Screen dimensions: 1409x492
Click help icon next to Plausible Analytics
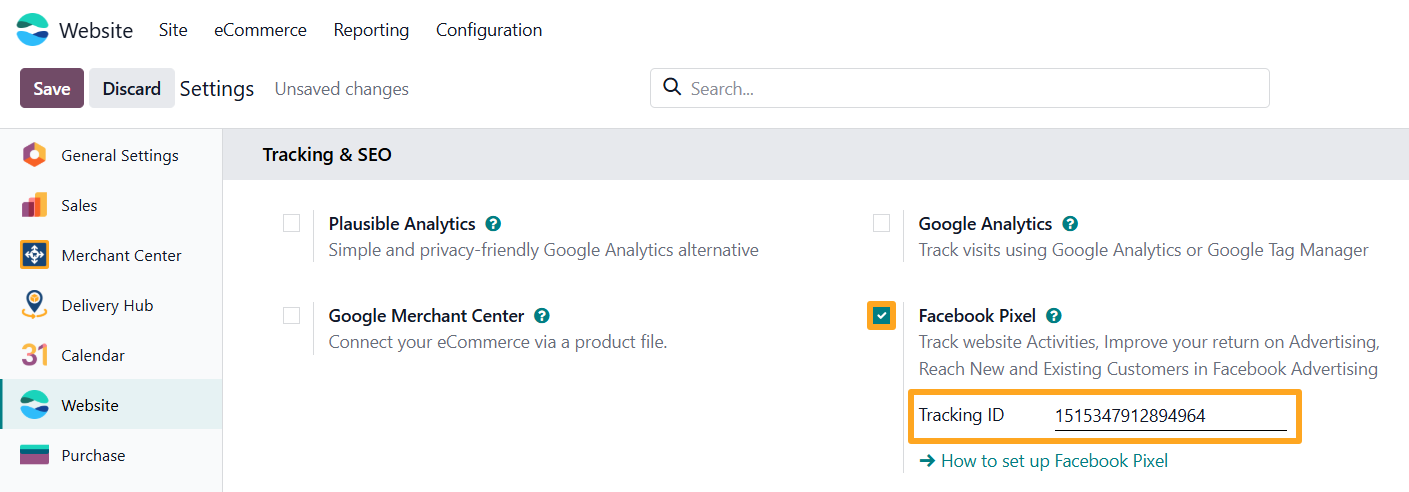click(493, 224)
